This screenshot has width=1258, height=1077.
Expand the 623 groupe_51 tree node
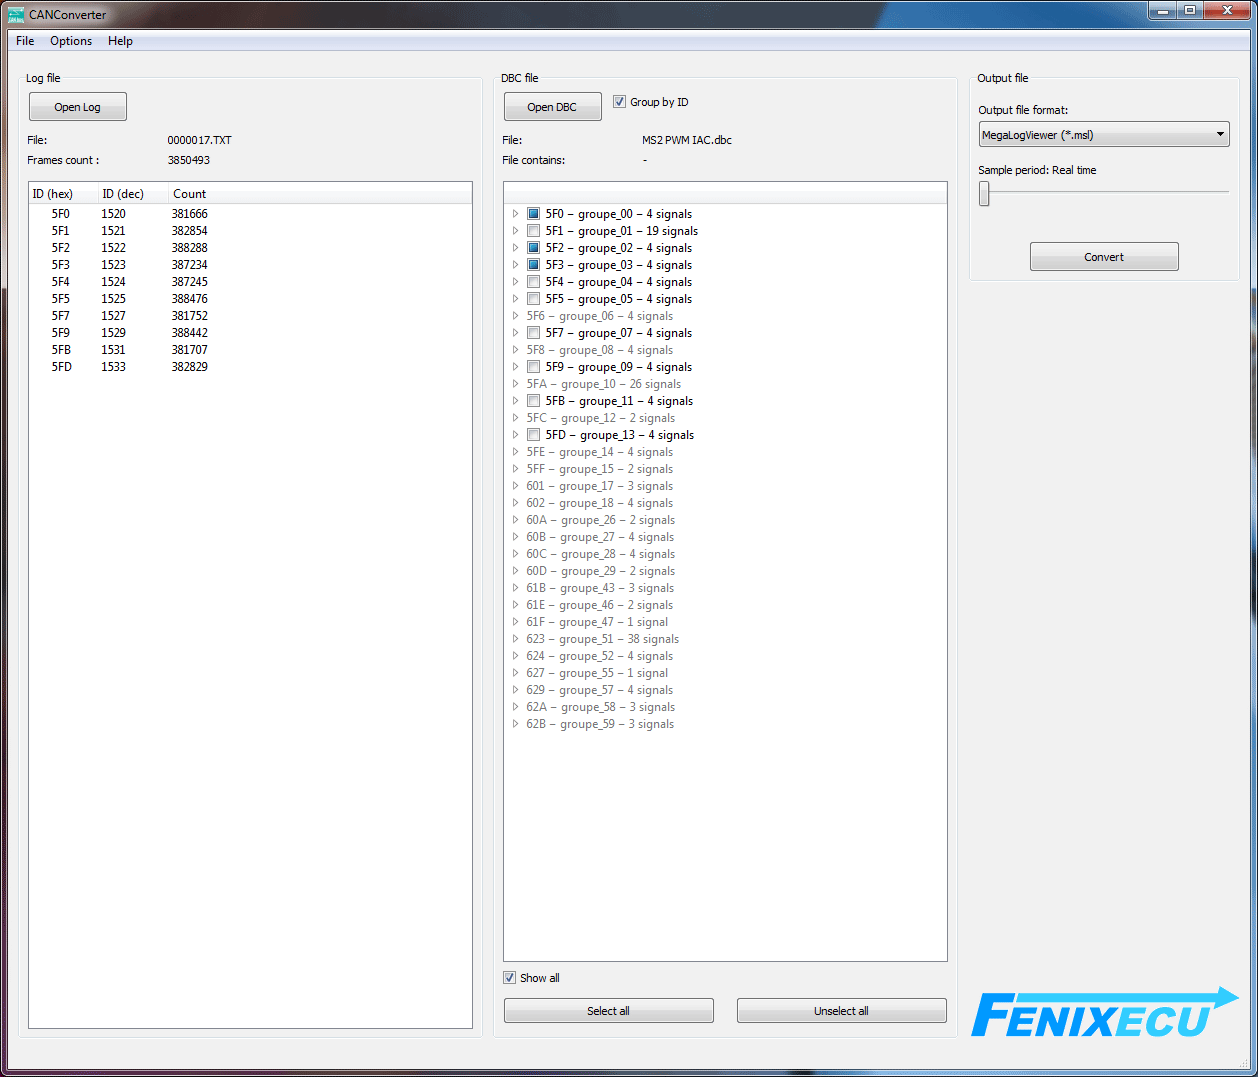tap(516, 639)
